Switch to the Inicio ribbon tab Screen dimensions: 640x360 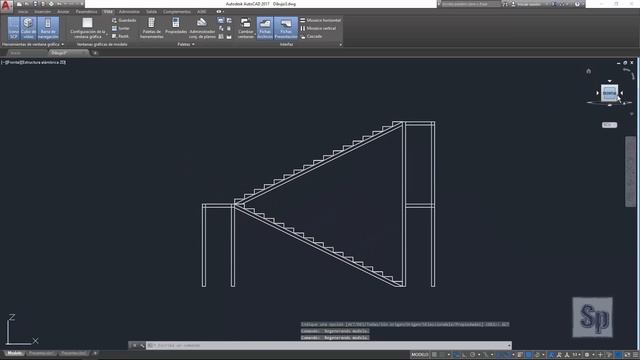pyautogui.click(x=23, y=12)
